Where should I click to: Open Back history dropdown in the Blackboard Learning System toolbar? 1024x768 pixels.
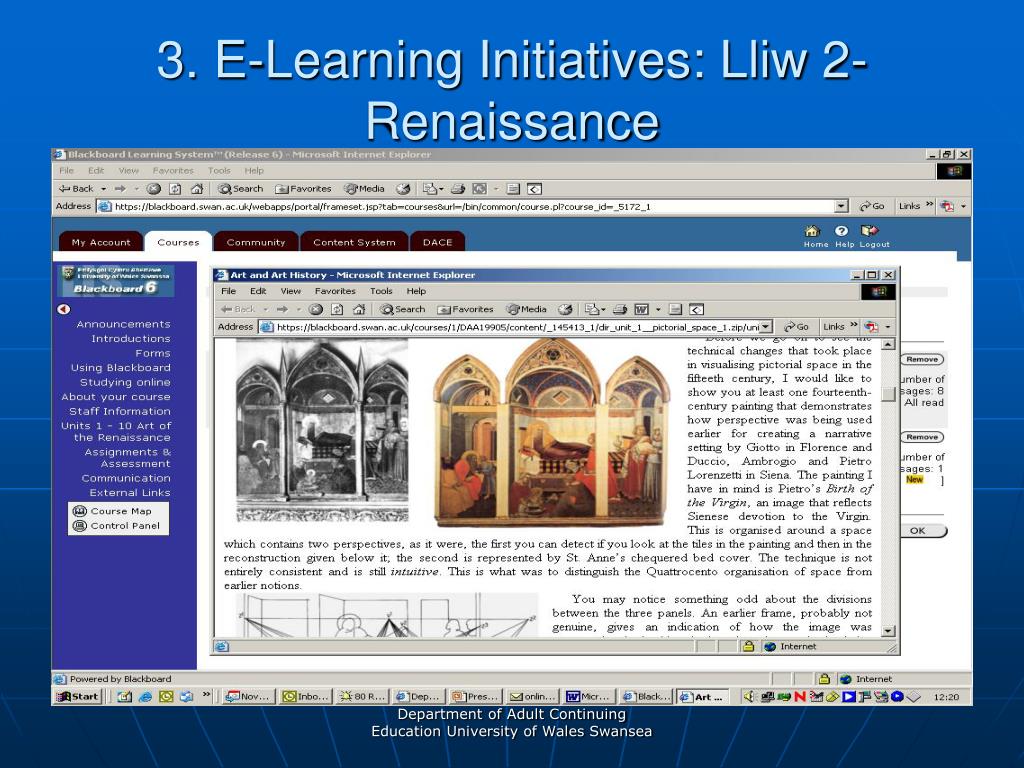pos(103,189)
